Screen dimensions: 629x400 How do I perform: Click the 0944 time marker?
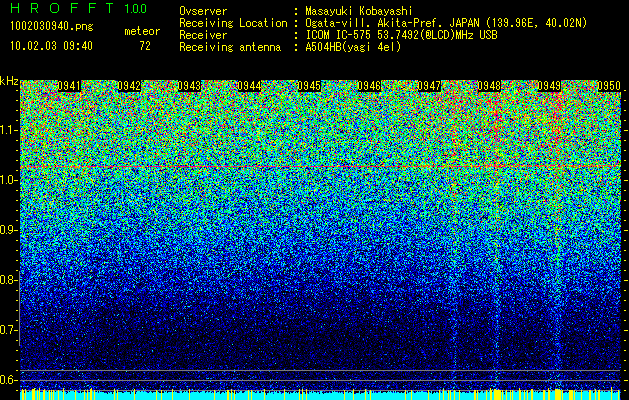click(x=249, y=86)
